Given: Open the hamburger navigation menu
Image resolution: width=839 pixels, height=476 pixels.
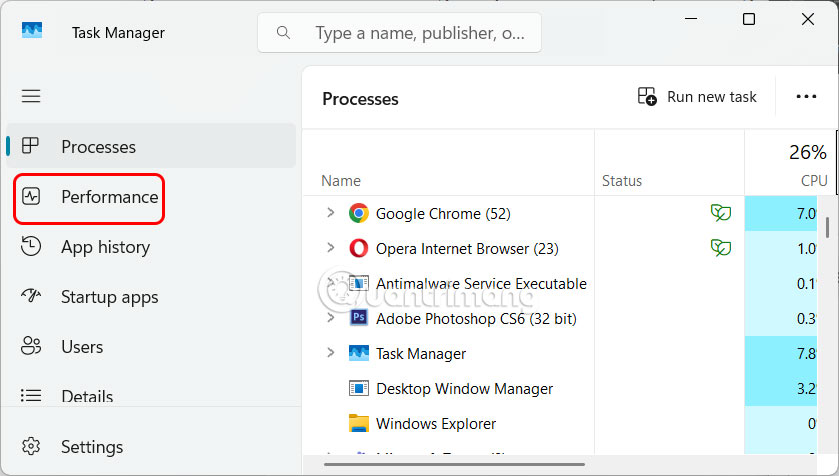Looking at the screenshot, I should 31,96.
